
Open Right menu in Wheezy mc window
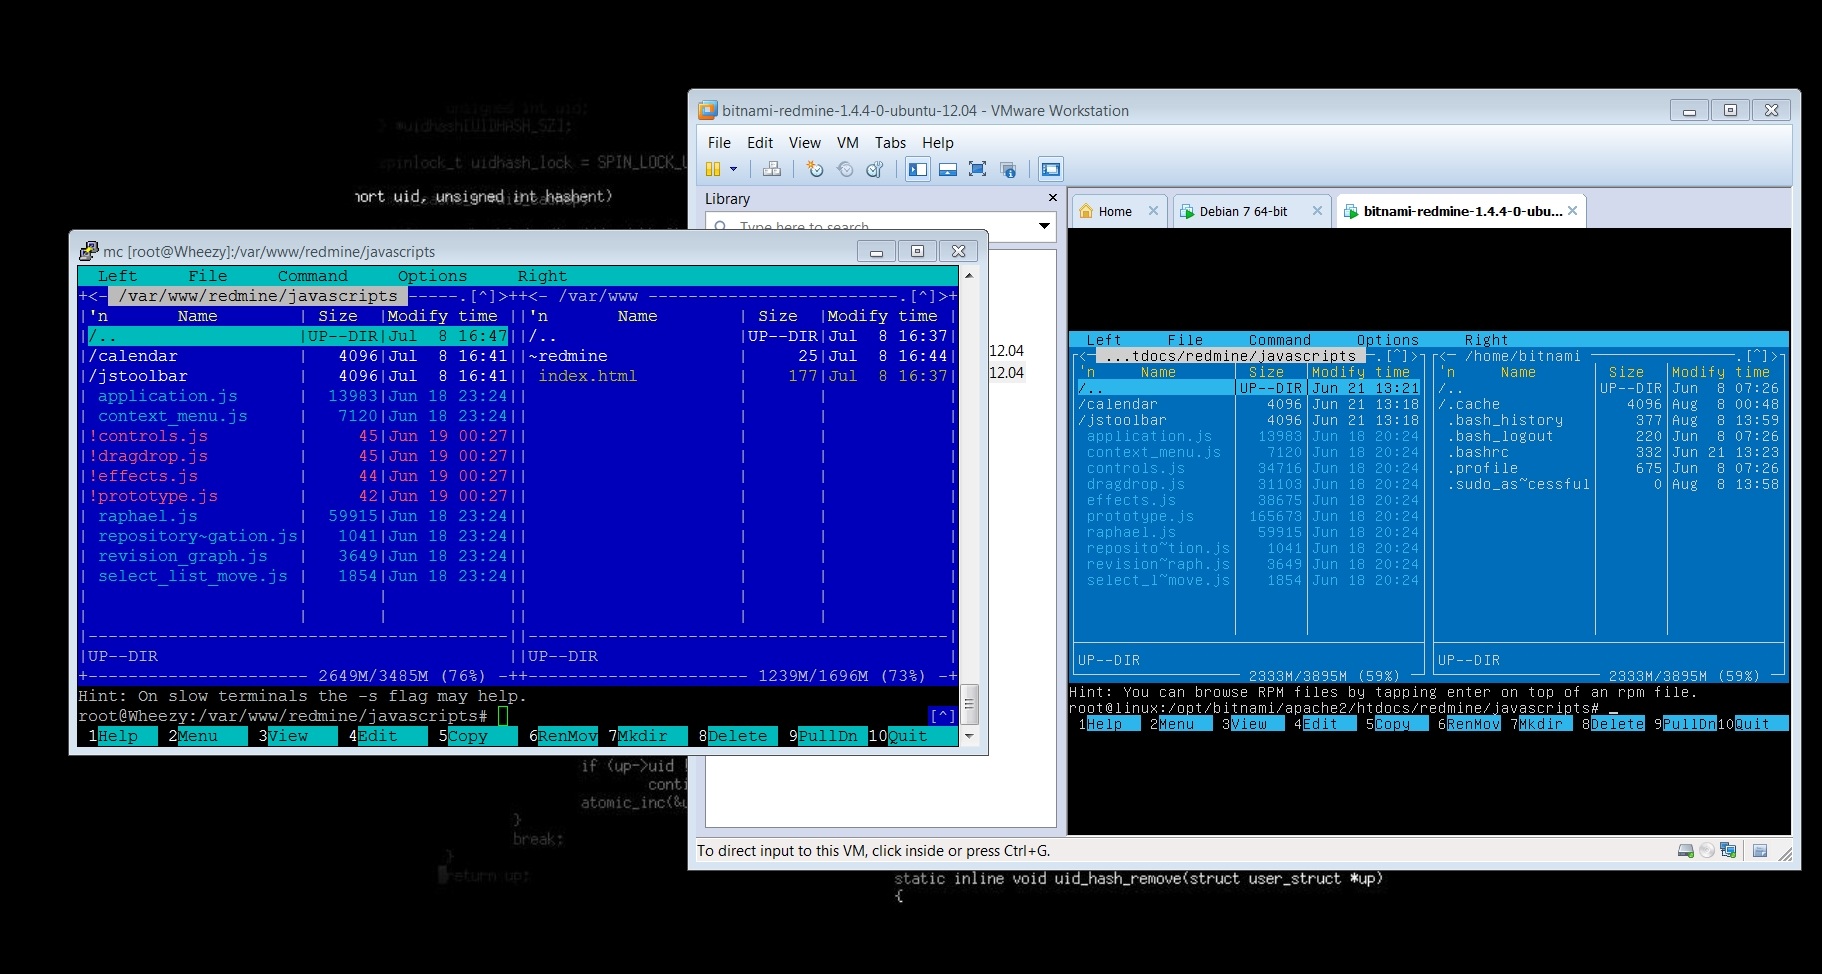pos(542,276)
